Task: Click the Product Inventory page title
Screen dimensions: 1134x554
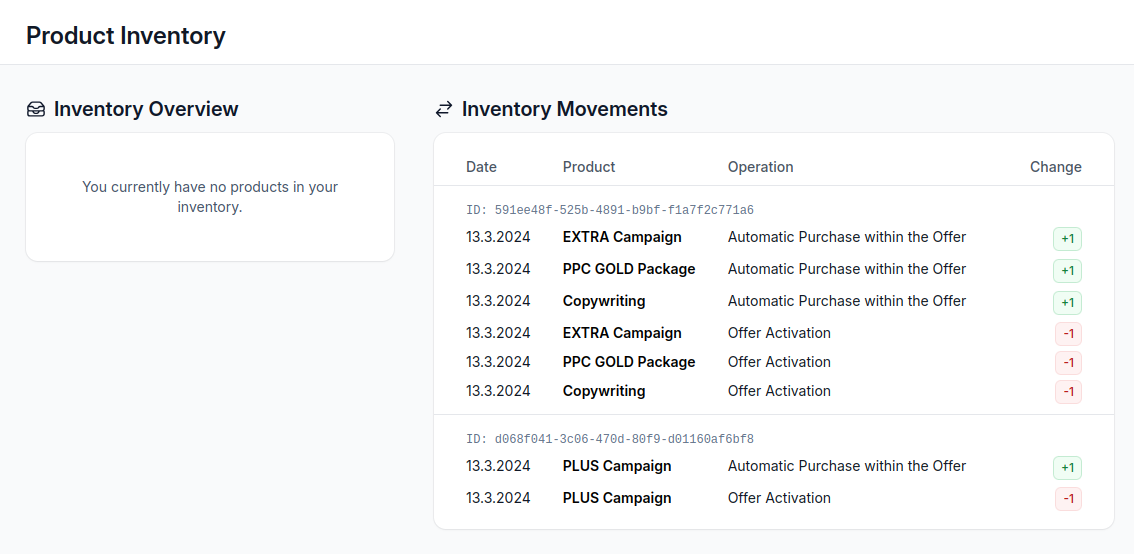Action: tap(126, 36)
